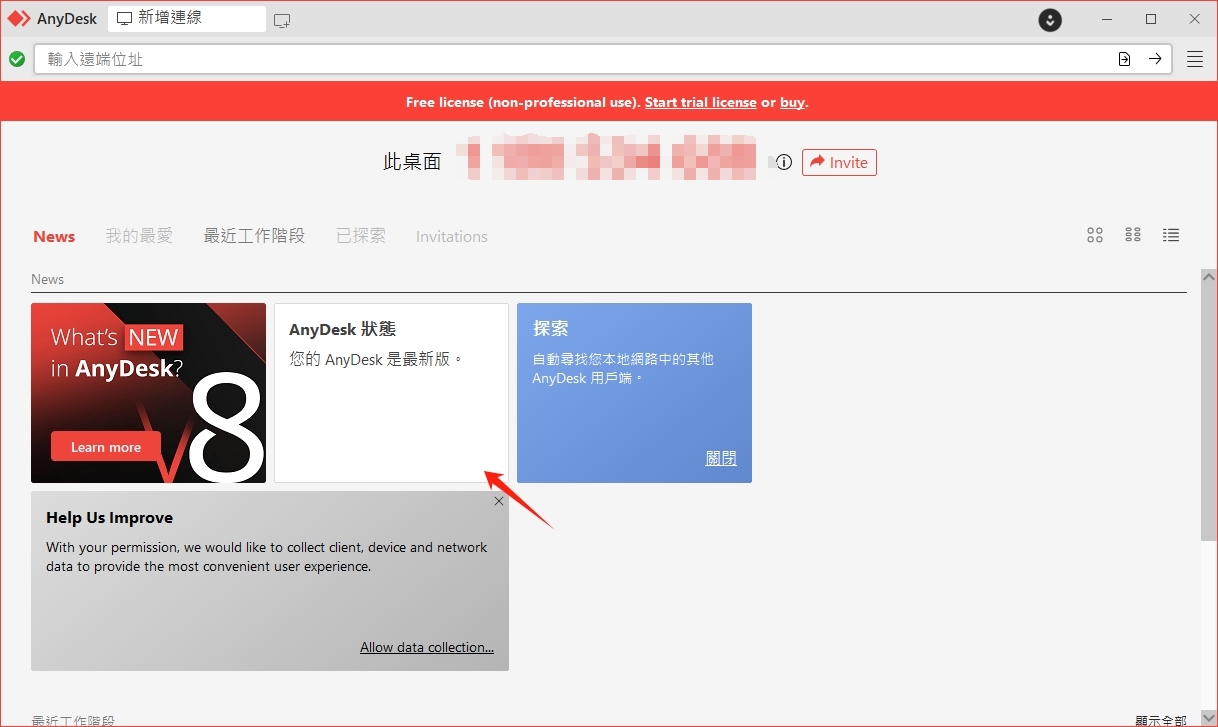Viewport: 1218px width, 727px height.
Task: Click the info icon beside the desk ID
Action: (x=784, y=162)
